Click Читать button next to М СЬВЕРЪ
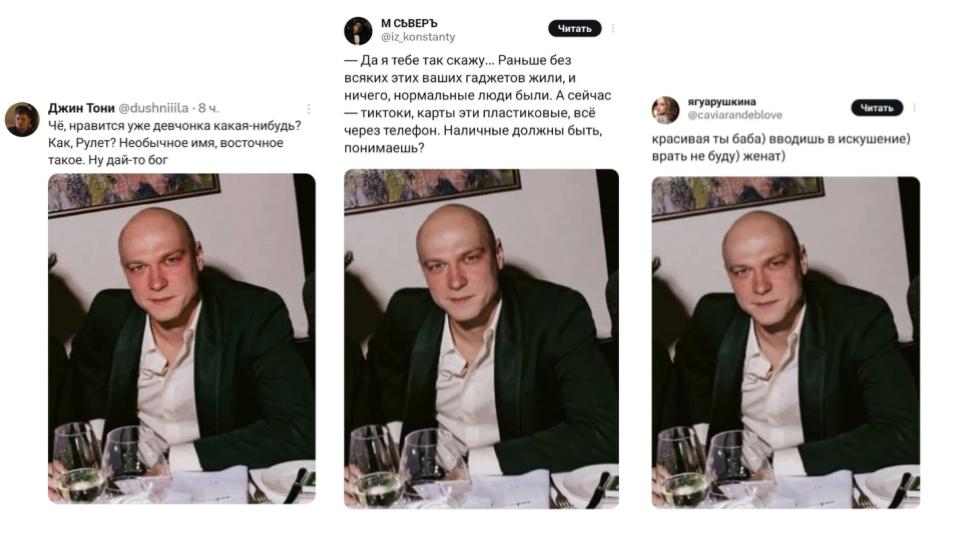This screenshot has width=960, height=540. tap(575, 28)
